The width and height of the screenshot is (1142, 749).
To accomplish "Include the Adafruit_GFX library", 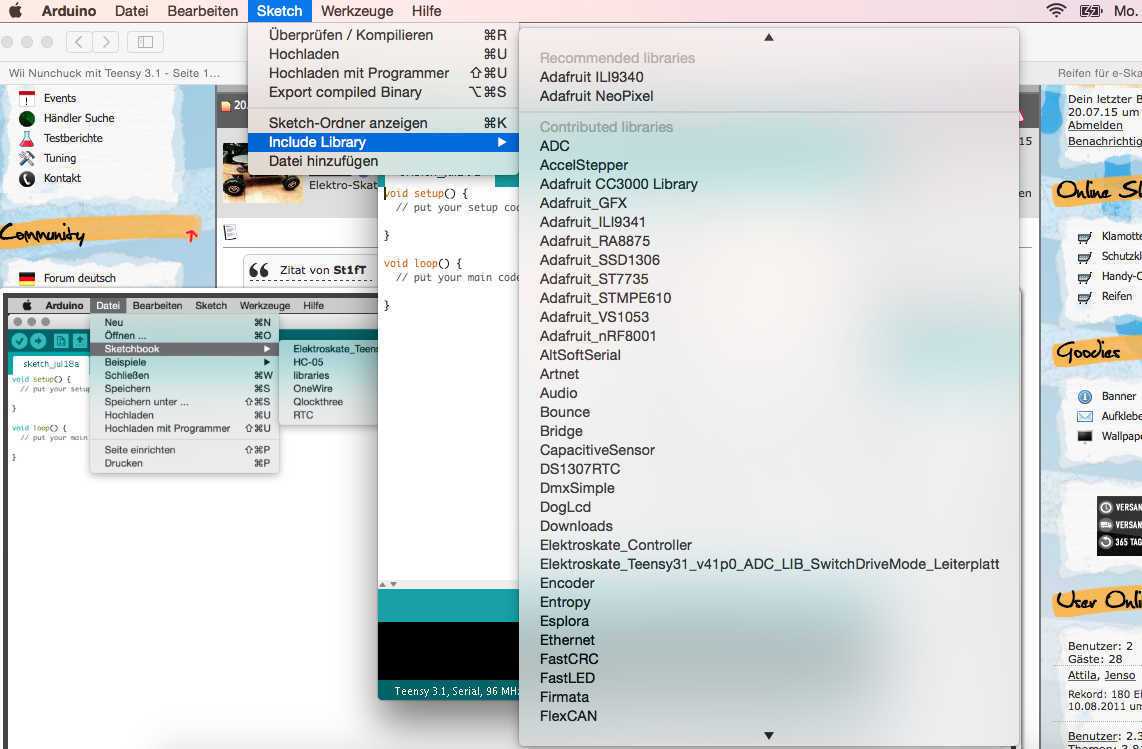I will coord(768,203).
